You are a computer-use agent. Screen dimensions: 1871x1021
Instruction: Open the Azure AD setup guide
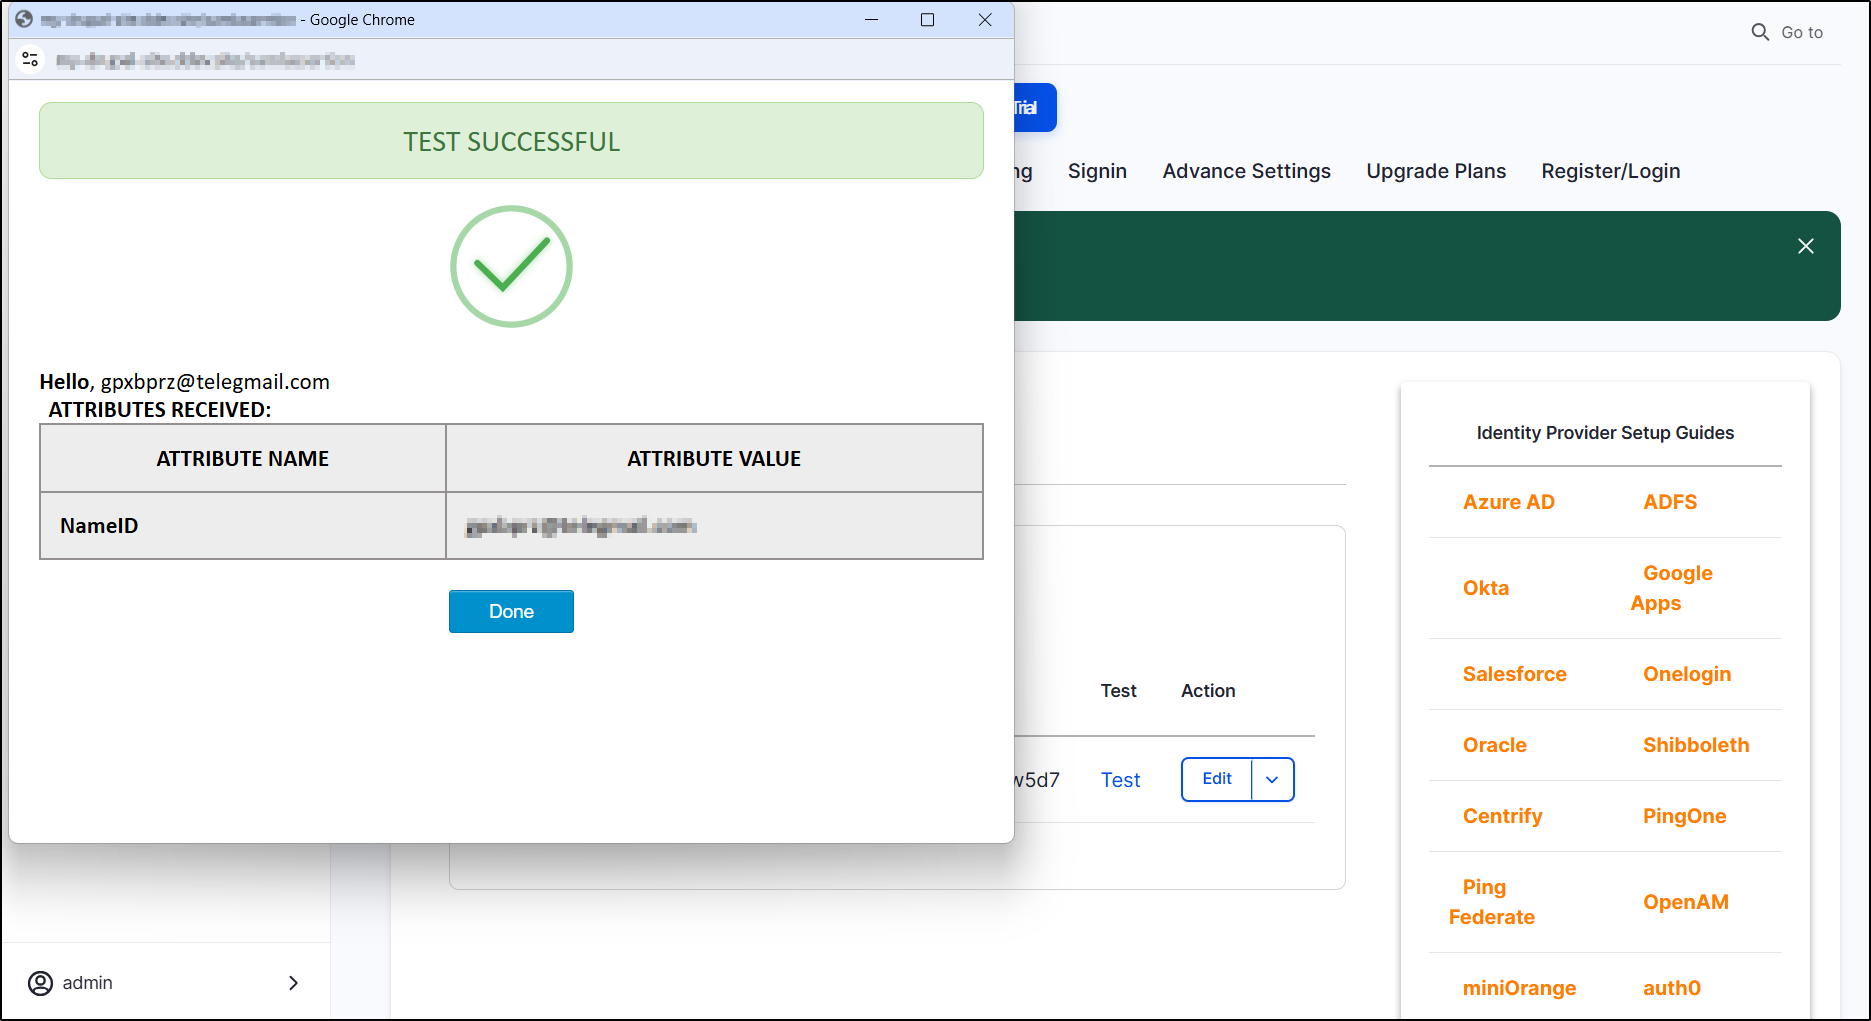click(1508, 502)
